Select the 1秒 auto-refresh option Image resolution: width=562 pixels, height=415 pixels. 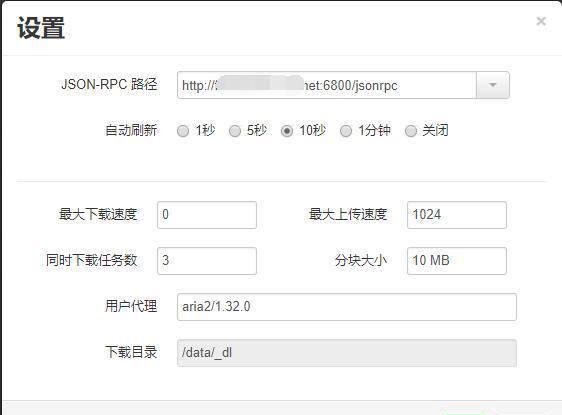(x=183, y=131)
